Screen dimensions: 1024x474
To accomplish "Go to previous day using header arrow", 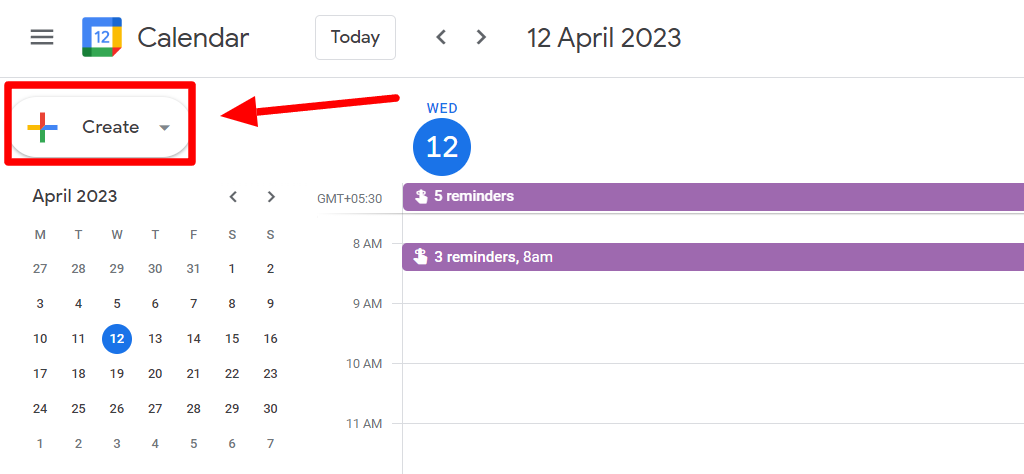I will tap(441, 38).
